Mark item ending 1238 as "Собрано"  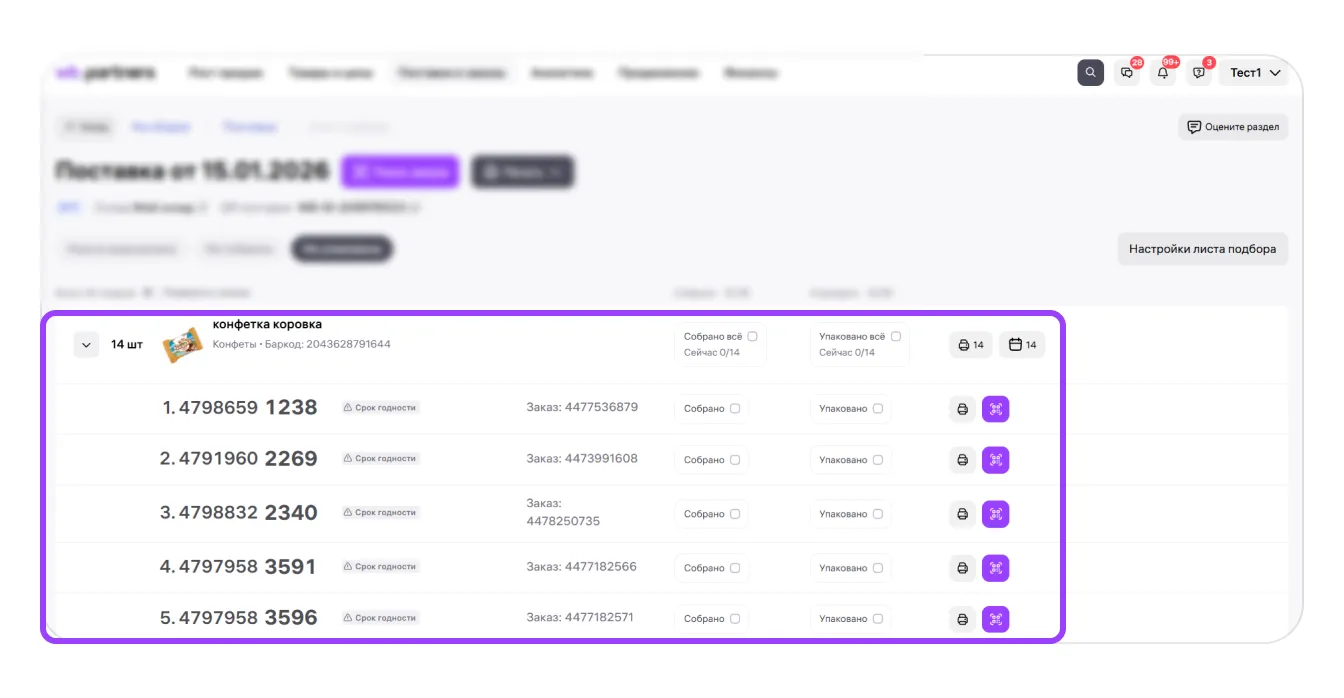coord(735,409)
